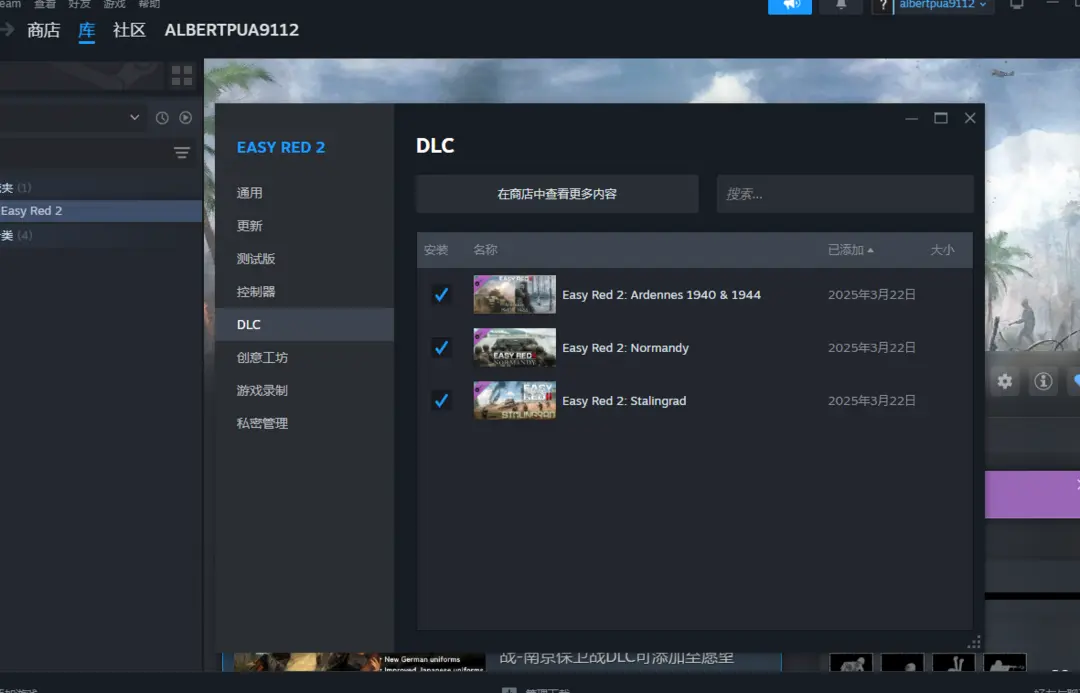Sort by the 大小 column header
Image resolution: width=1080 pixels, height=693 pixels.
pos(942,250)
